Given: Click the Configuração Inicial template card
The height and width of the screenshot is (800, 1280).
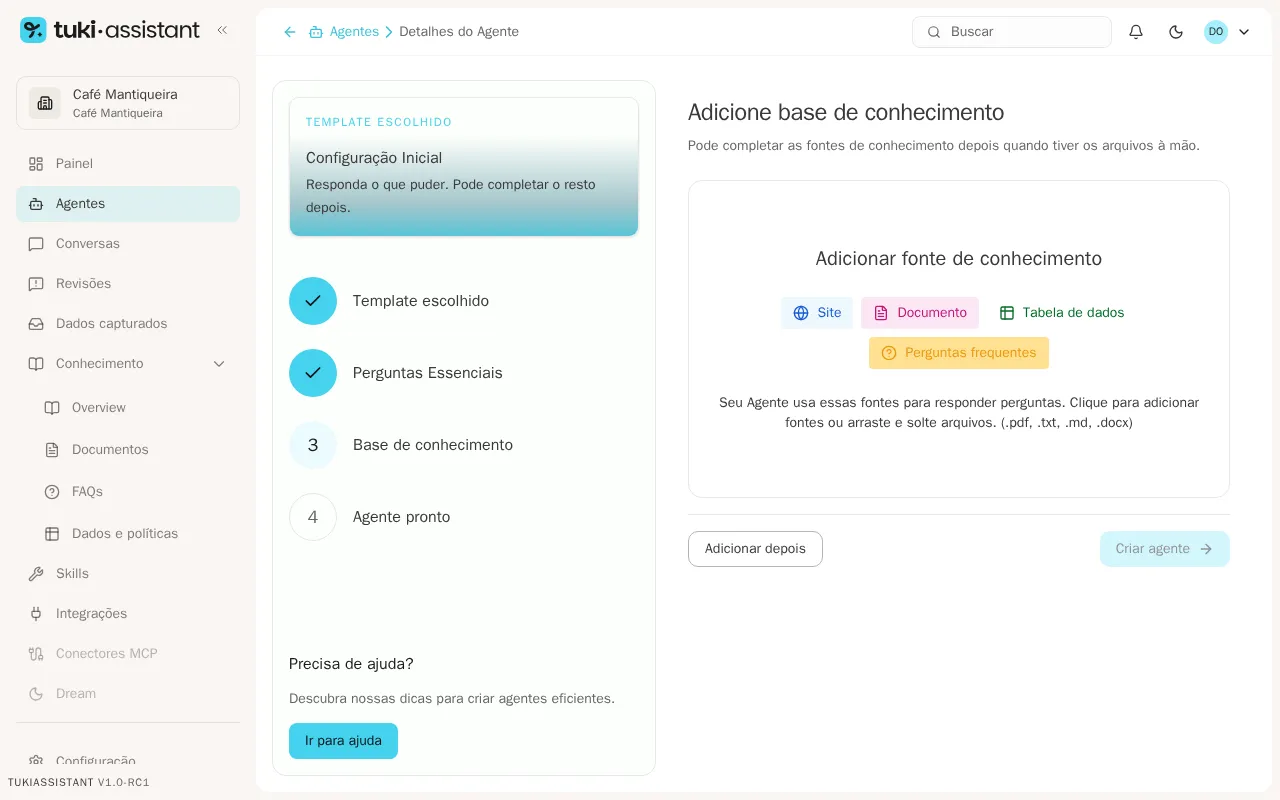Looking at the screenshot, I should click(464, 167).
